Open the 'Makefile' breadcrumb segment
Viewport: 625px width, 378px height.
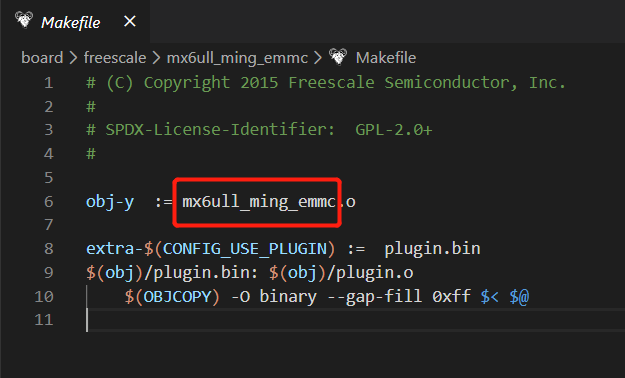(x=386, y=58)
